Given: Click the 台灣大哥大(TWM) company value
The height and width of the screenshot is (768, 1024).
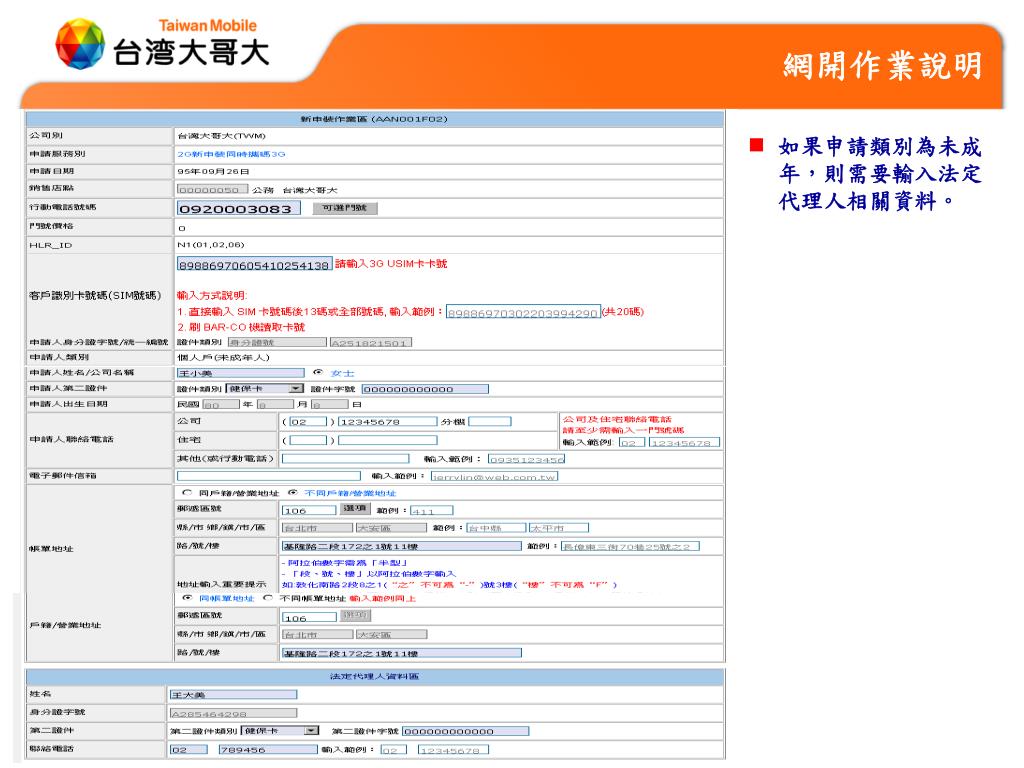Looking at the screenshot, I should point(221,136).
